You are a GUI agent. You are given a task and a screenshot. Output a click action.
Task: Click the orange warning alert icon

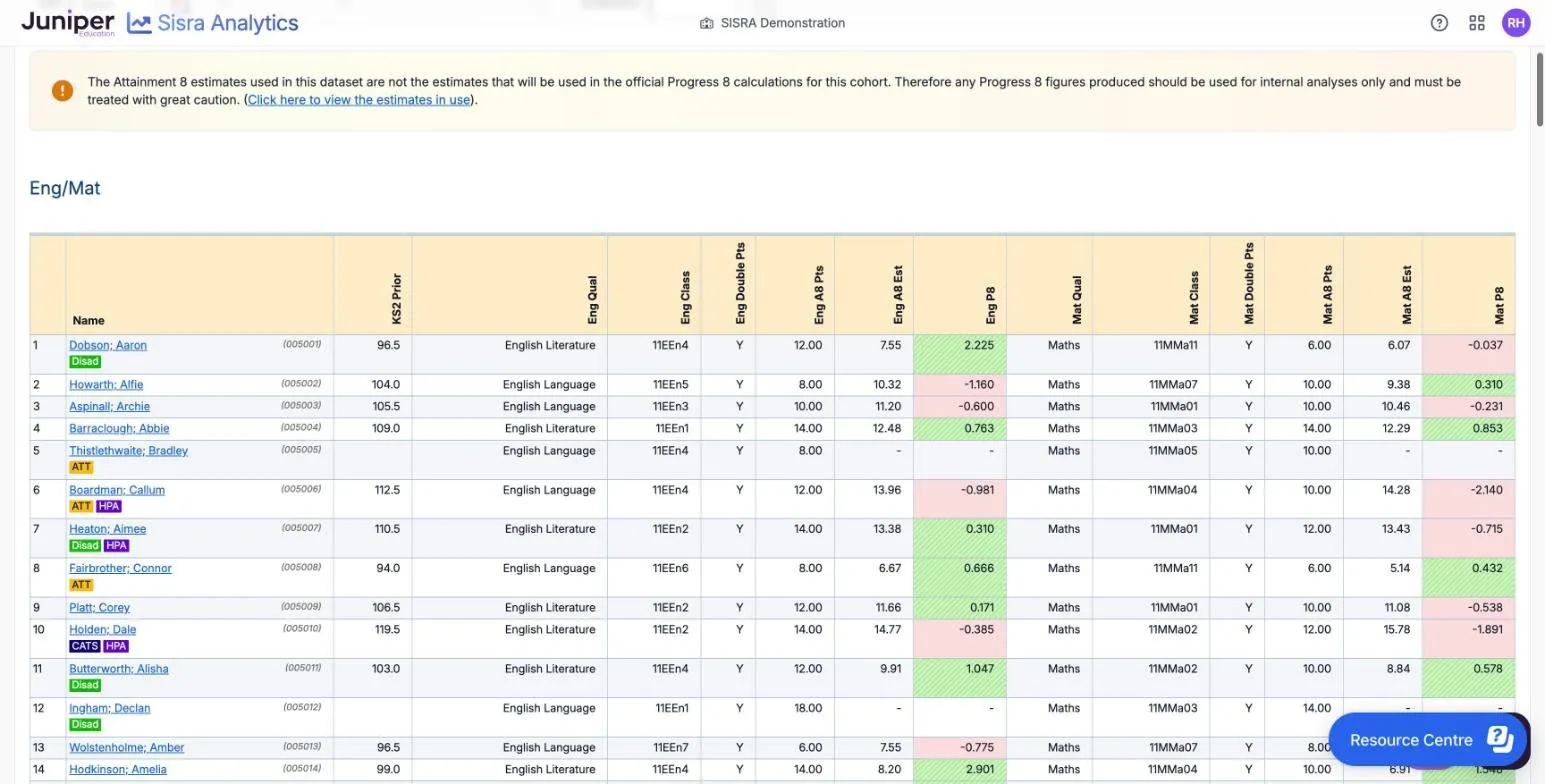coord(62,91)
